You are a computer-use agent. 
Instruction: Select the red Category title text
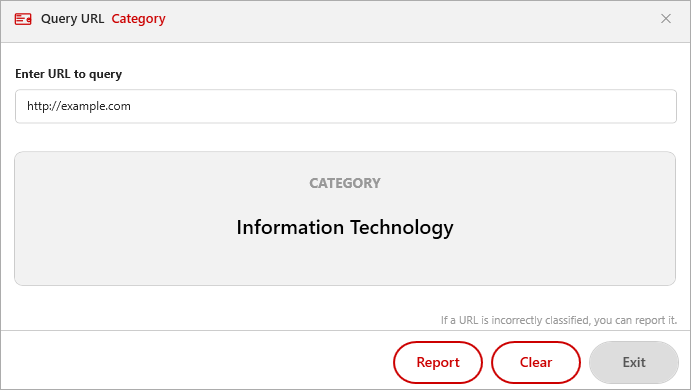click(x=138, y=19)
